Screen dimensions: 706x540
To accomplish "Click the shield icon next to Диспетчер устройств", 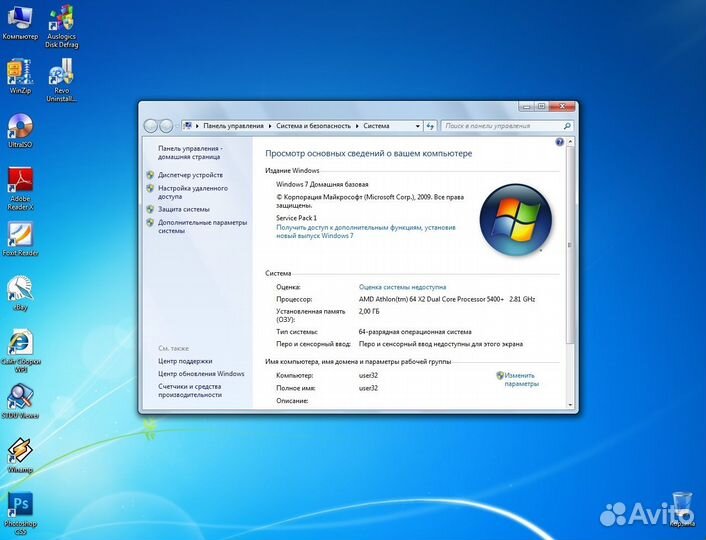I will coord(150,175).
